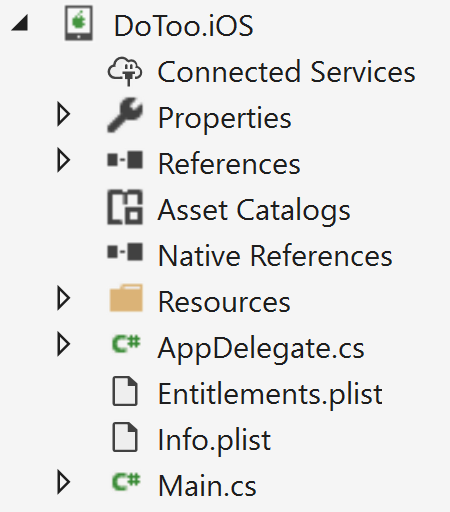450x512 pixels.
Task: Click the References node icon
Action: pos(125,160)
